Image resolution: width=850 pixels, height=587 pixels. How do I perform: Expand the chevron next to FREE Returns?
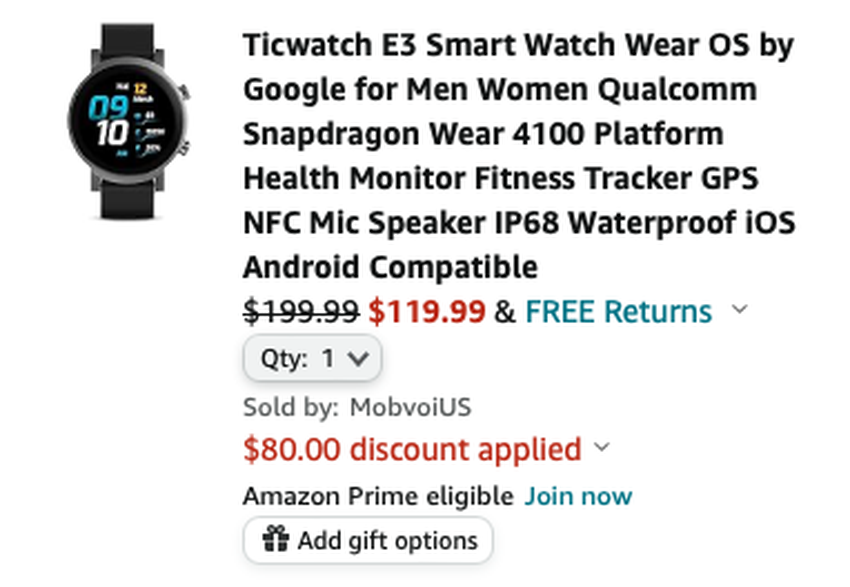click(x=739, y=309)
